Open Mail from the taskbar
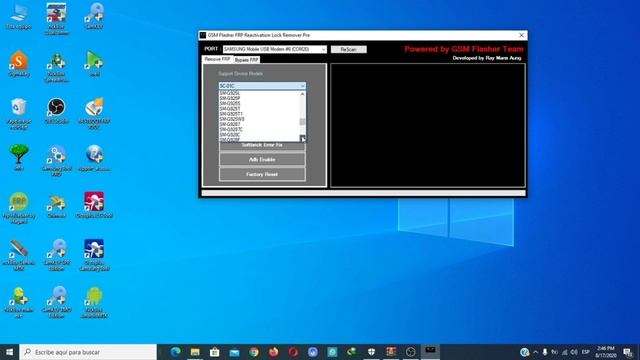640x360 pixels. 234,352
